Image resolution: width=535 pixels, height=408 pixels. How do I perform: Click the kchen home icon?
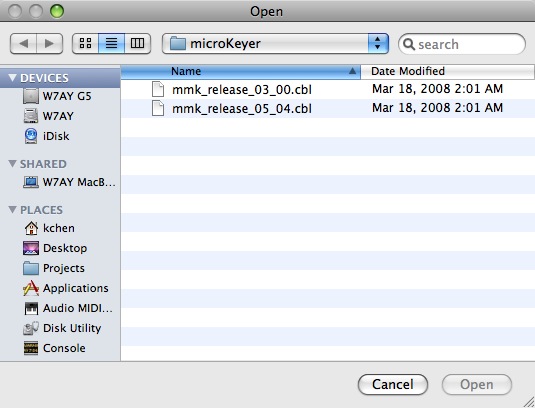tap(31, 228)
